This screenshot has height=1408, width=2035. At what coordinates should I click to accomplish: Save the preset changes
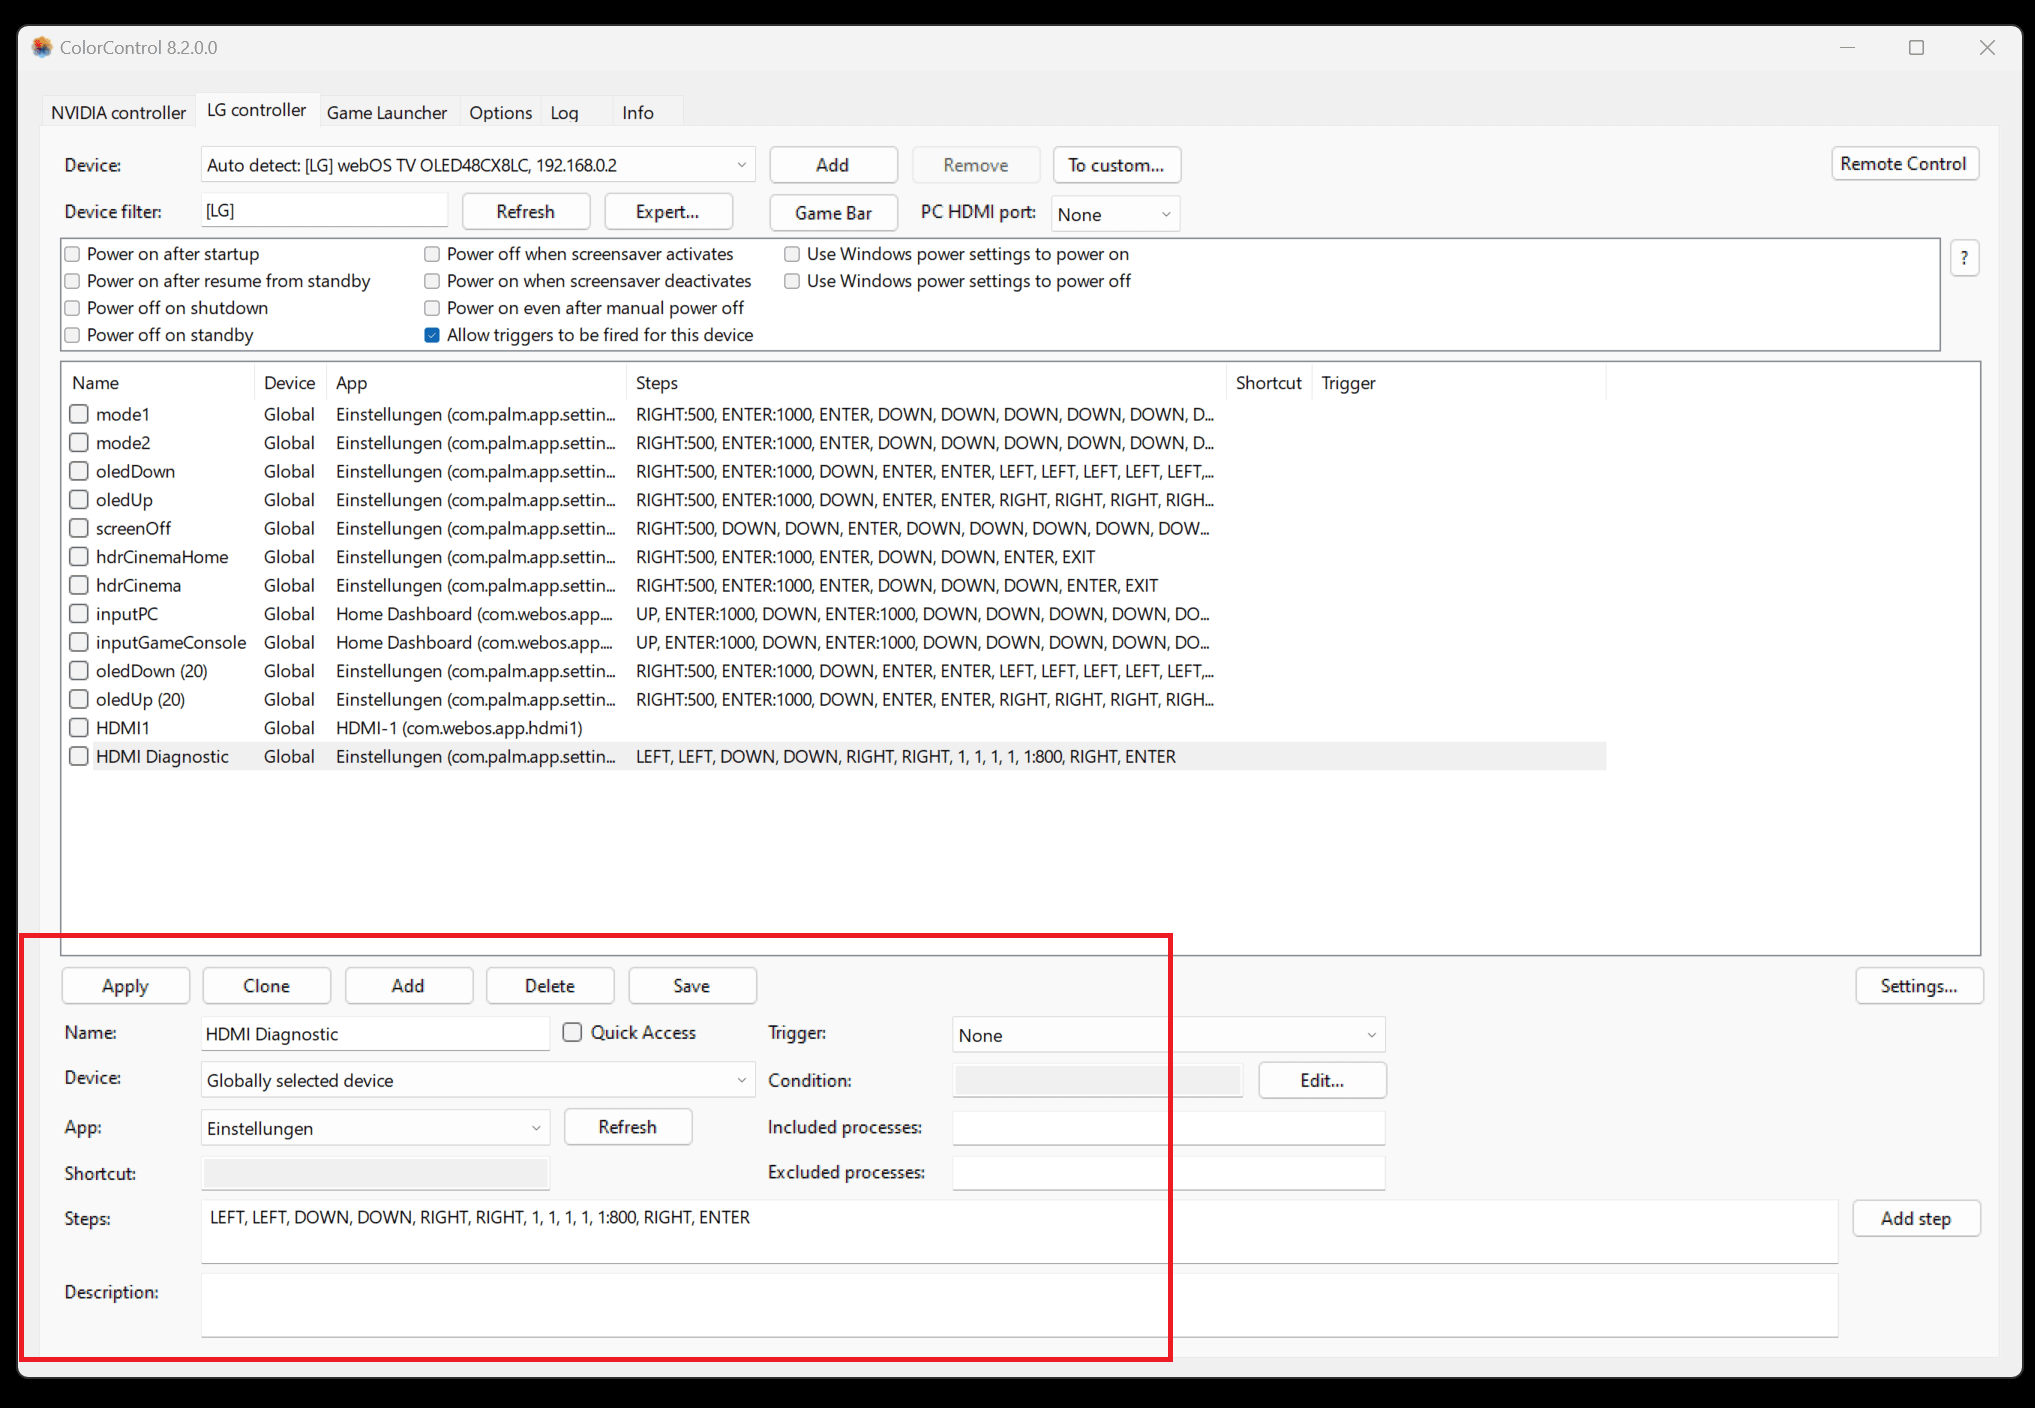(692, 986)
